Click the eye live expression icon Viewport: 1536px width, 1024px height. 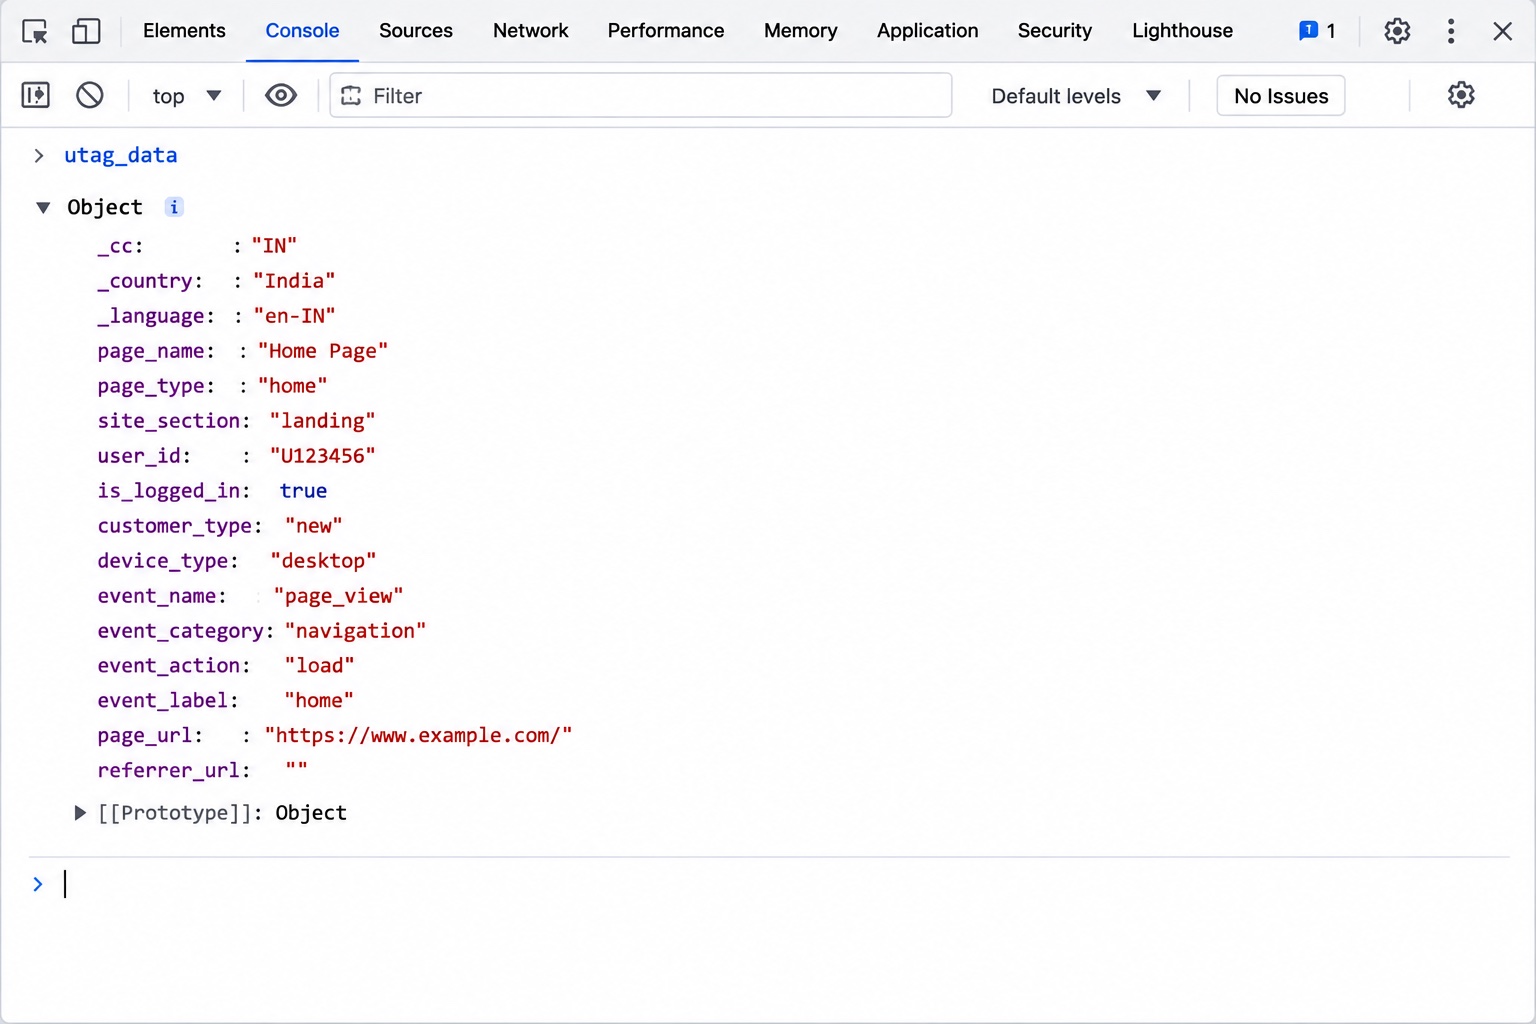281,95
